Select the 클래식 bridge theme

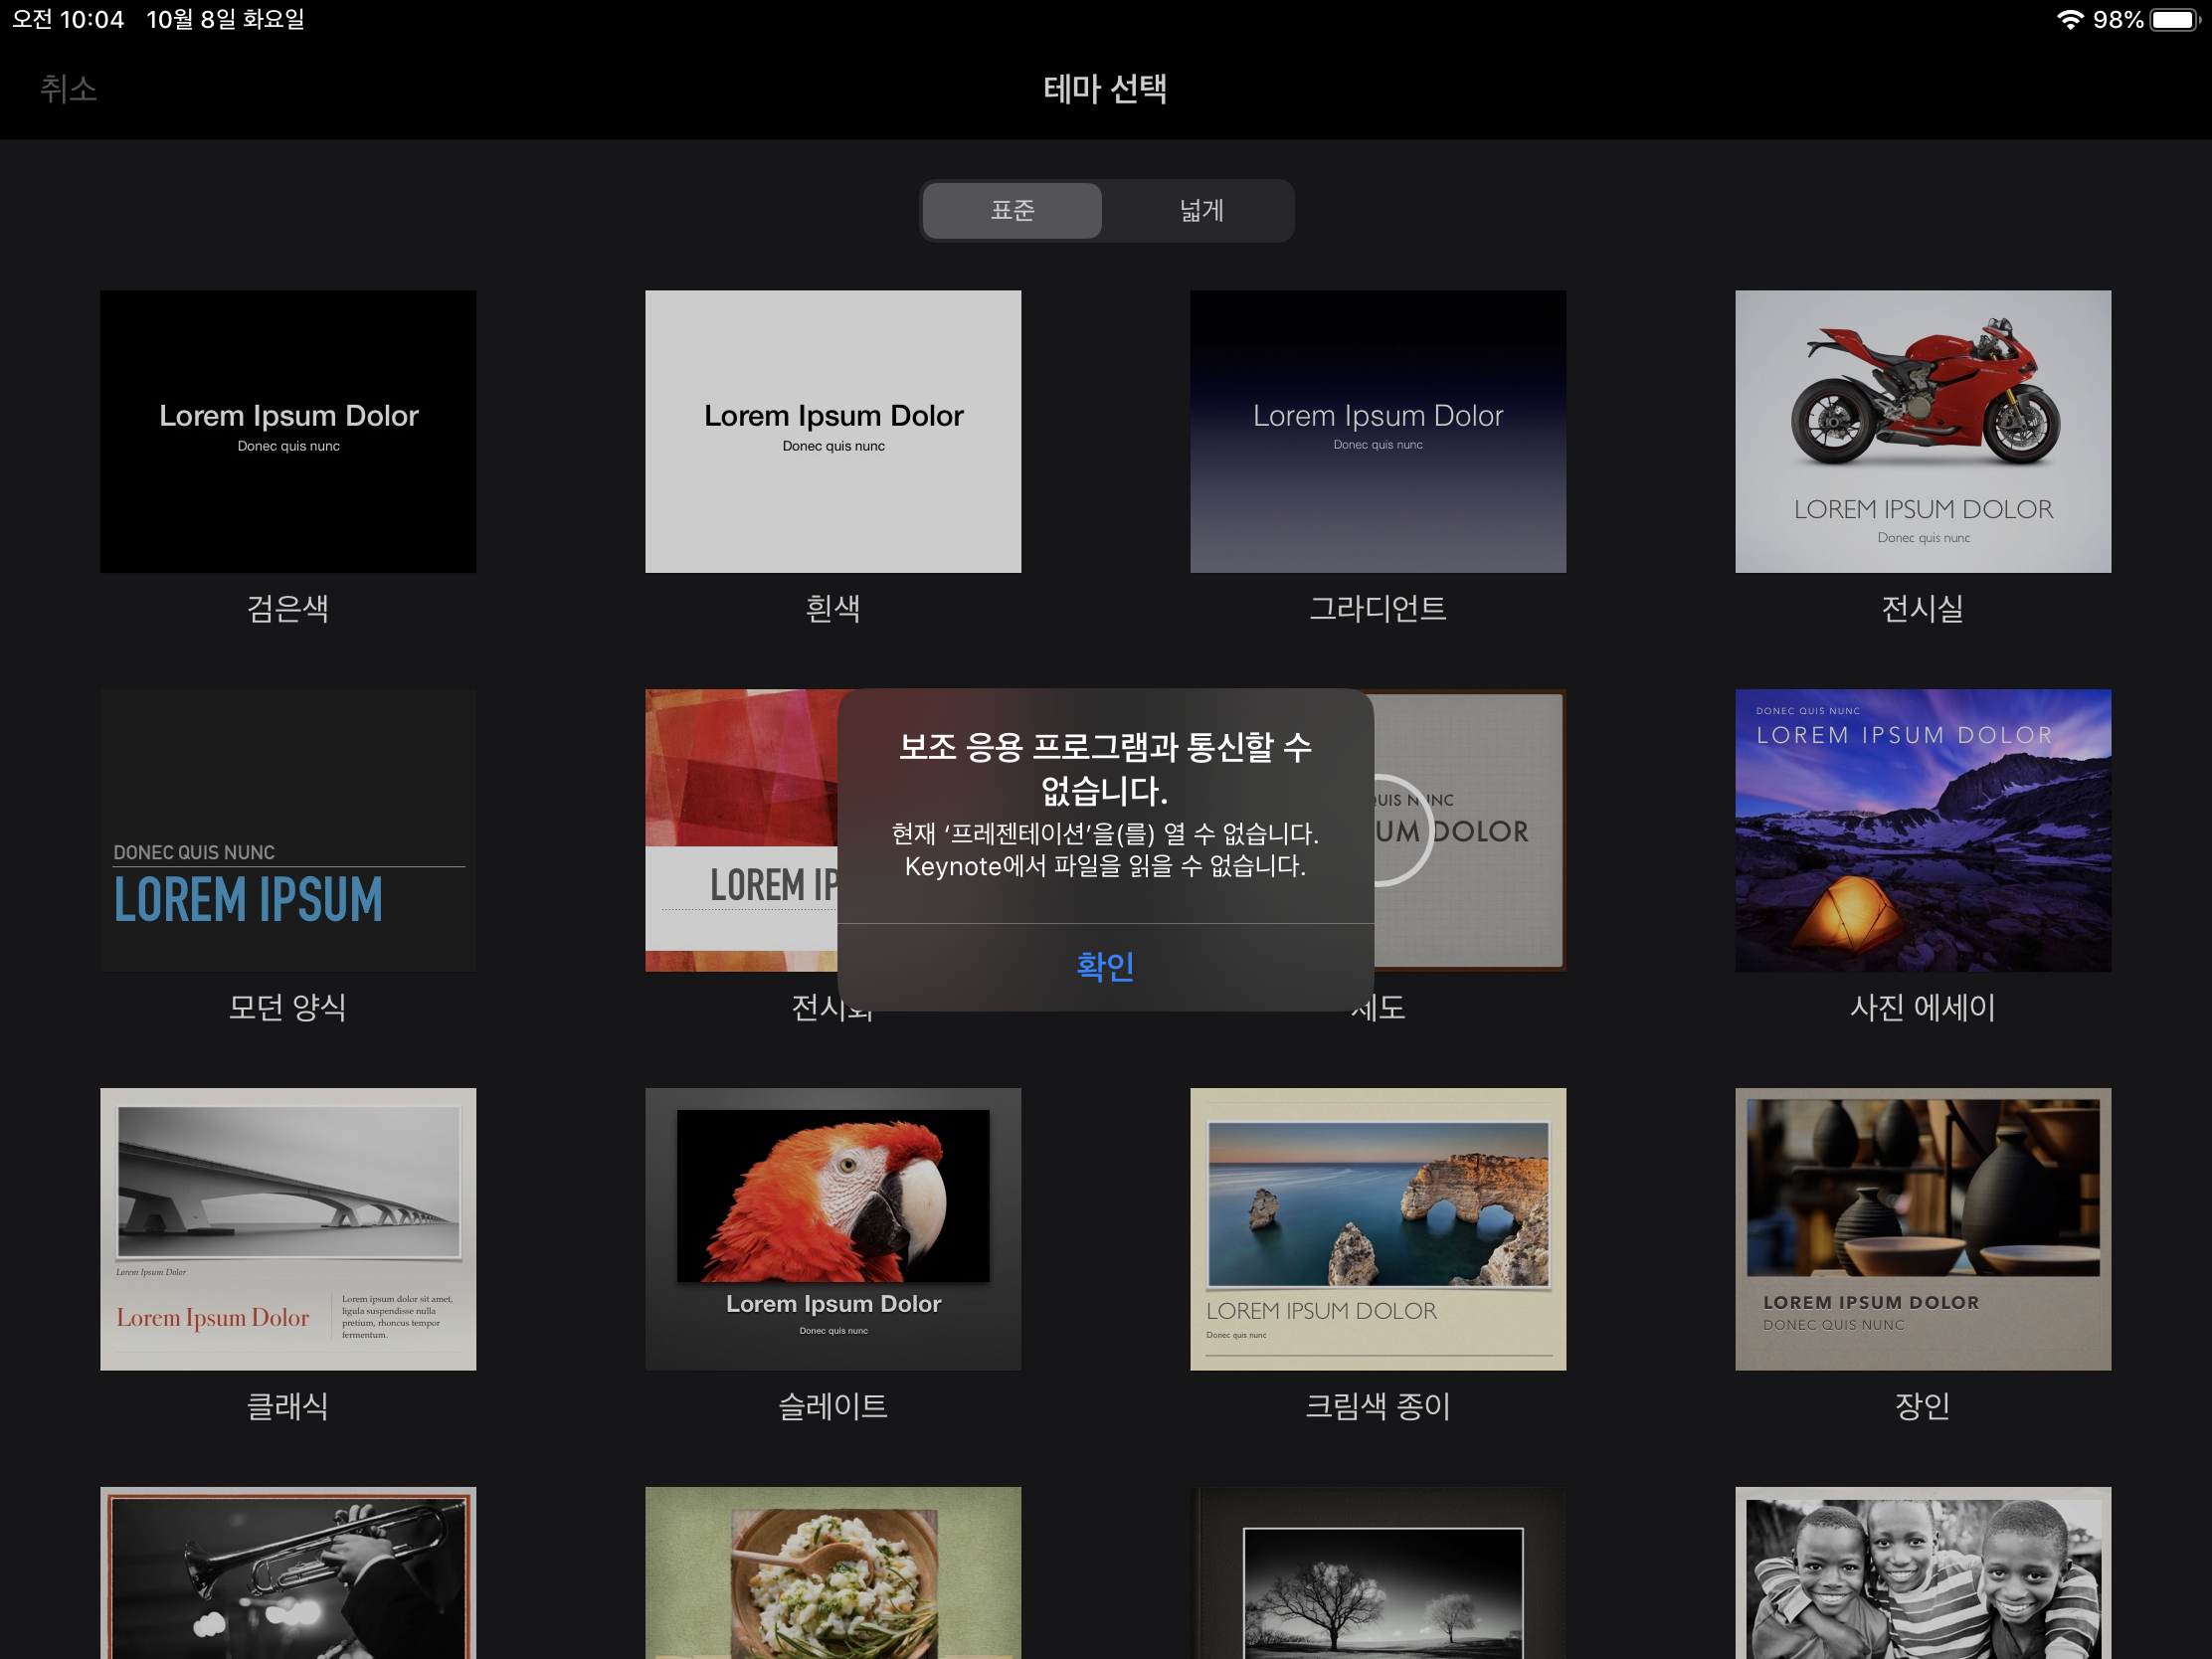click(288, 1228)
